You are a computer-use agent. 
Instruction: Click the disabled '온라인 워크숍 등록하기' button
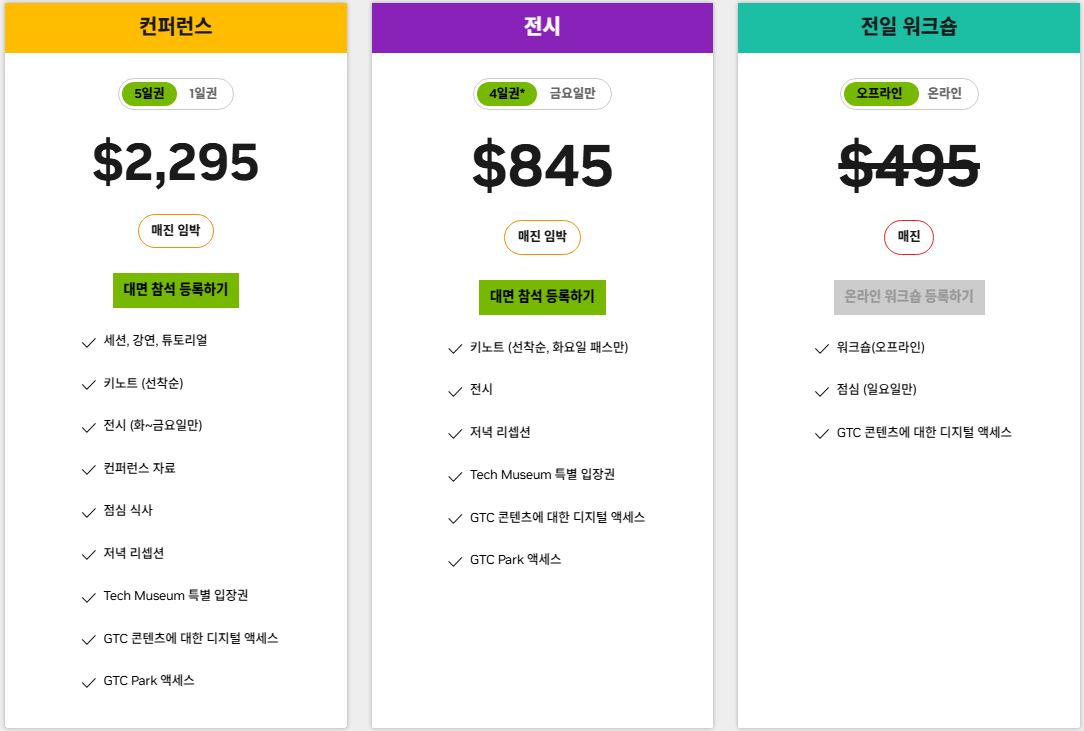click(909, 297)
